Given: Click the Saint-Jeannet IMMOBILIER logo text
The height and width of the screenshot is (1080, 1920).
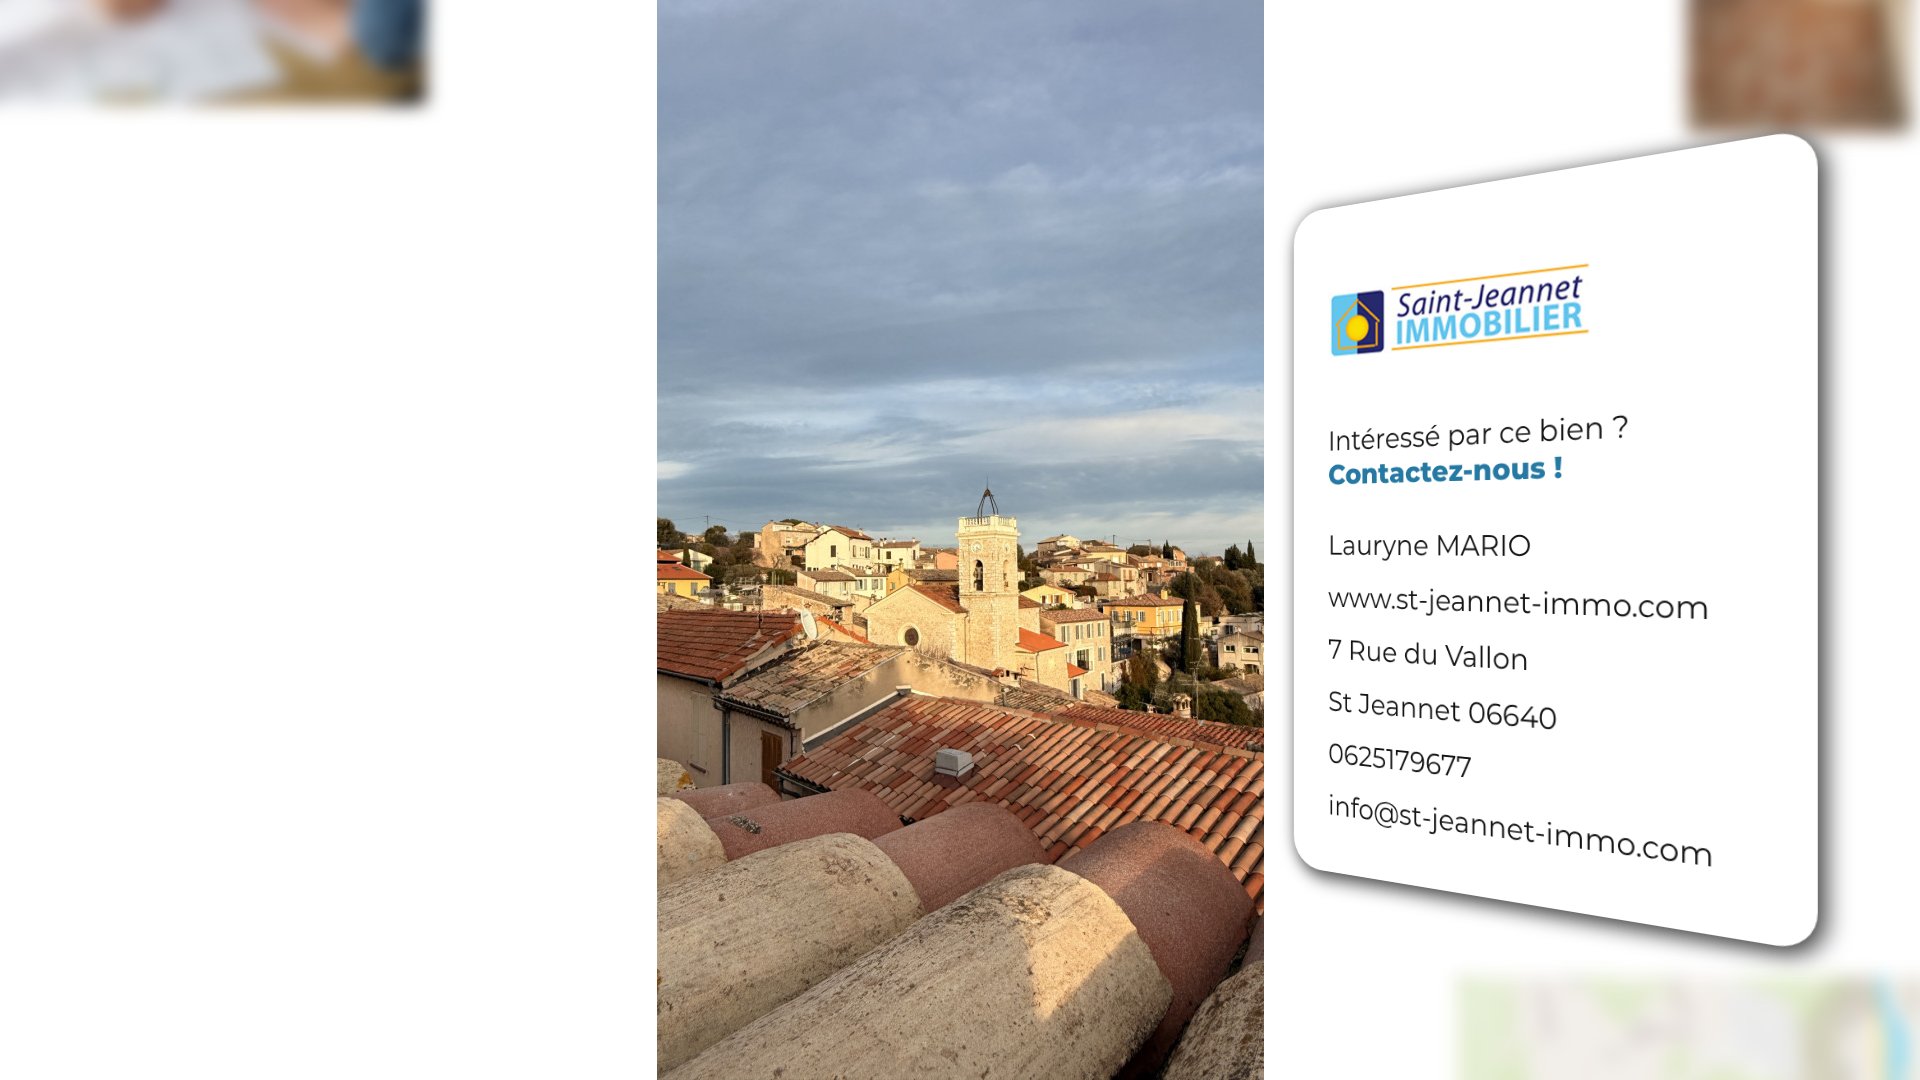Looking at the screenshot, I should tap(1489, 309).
